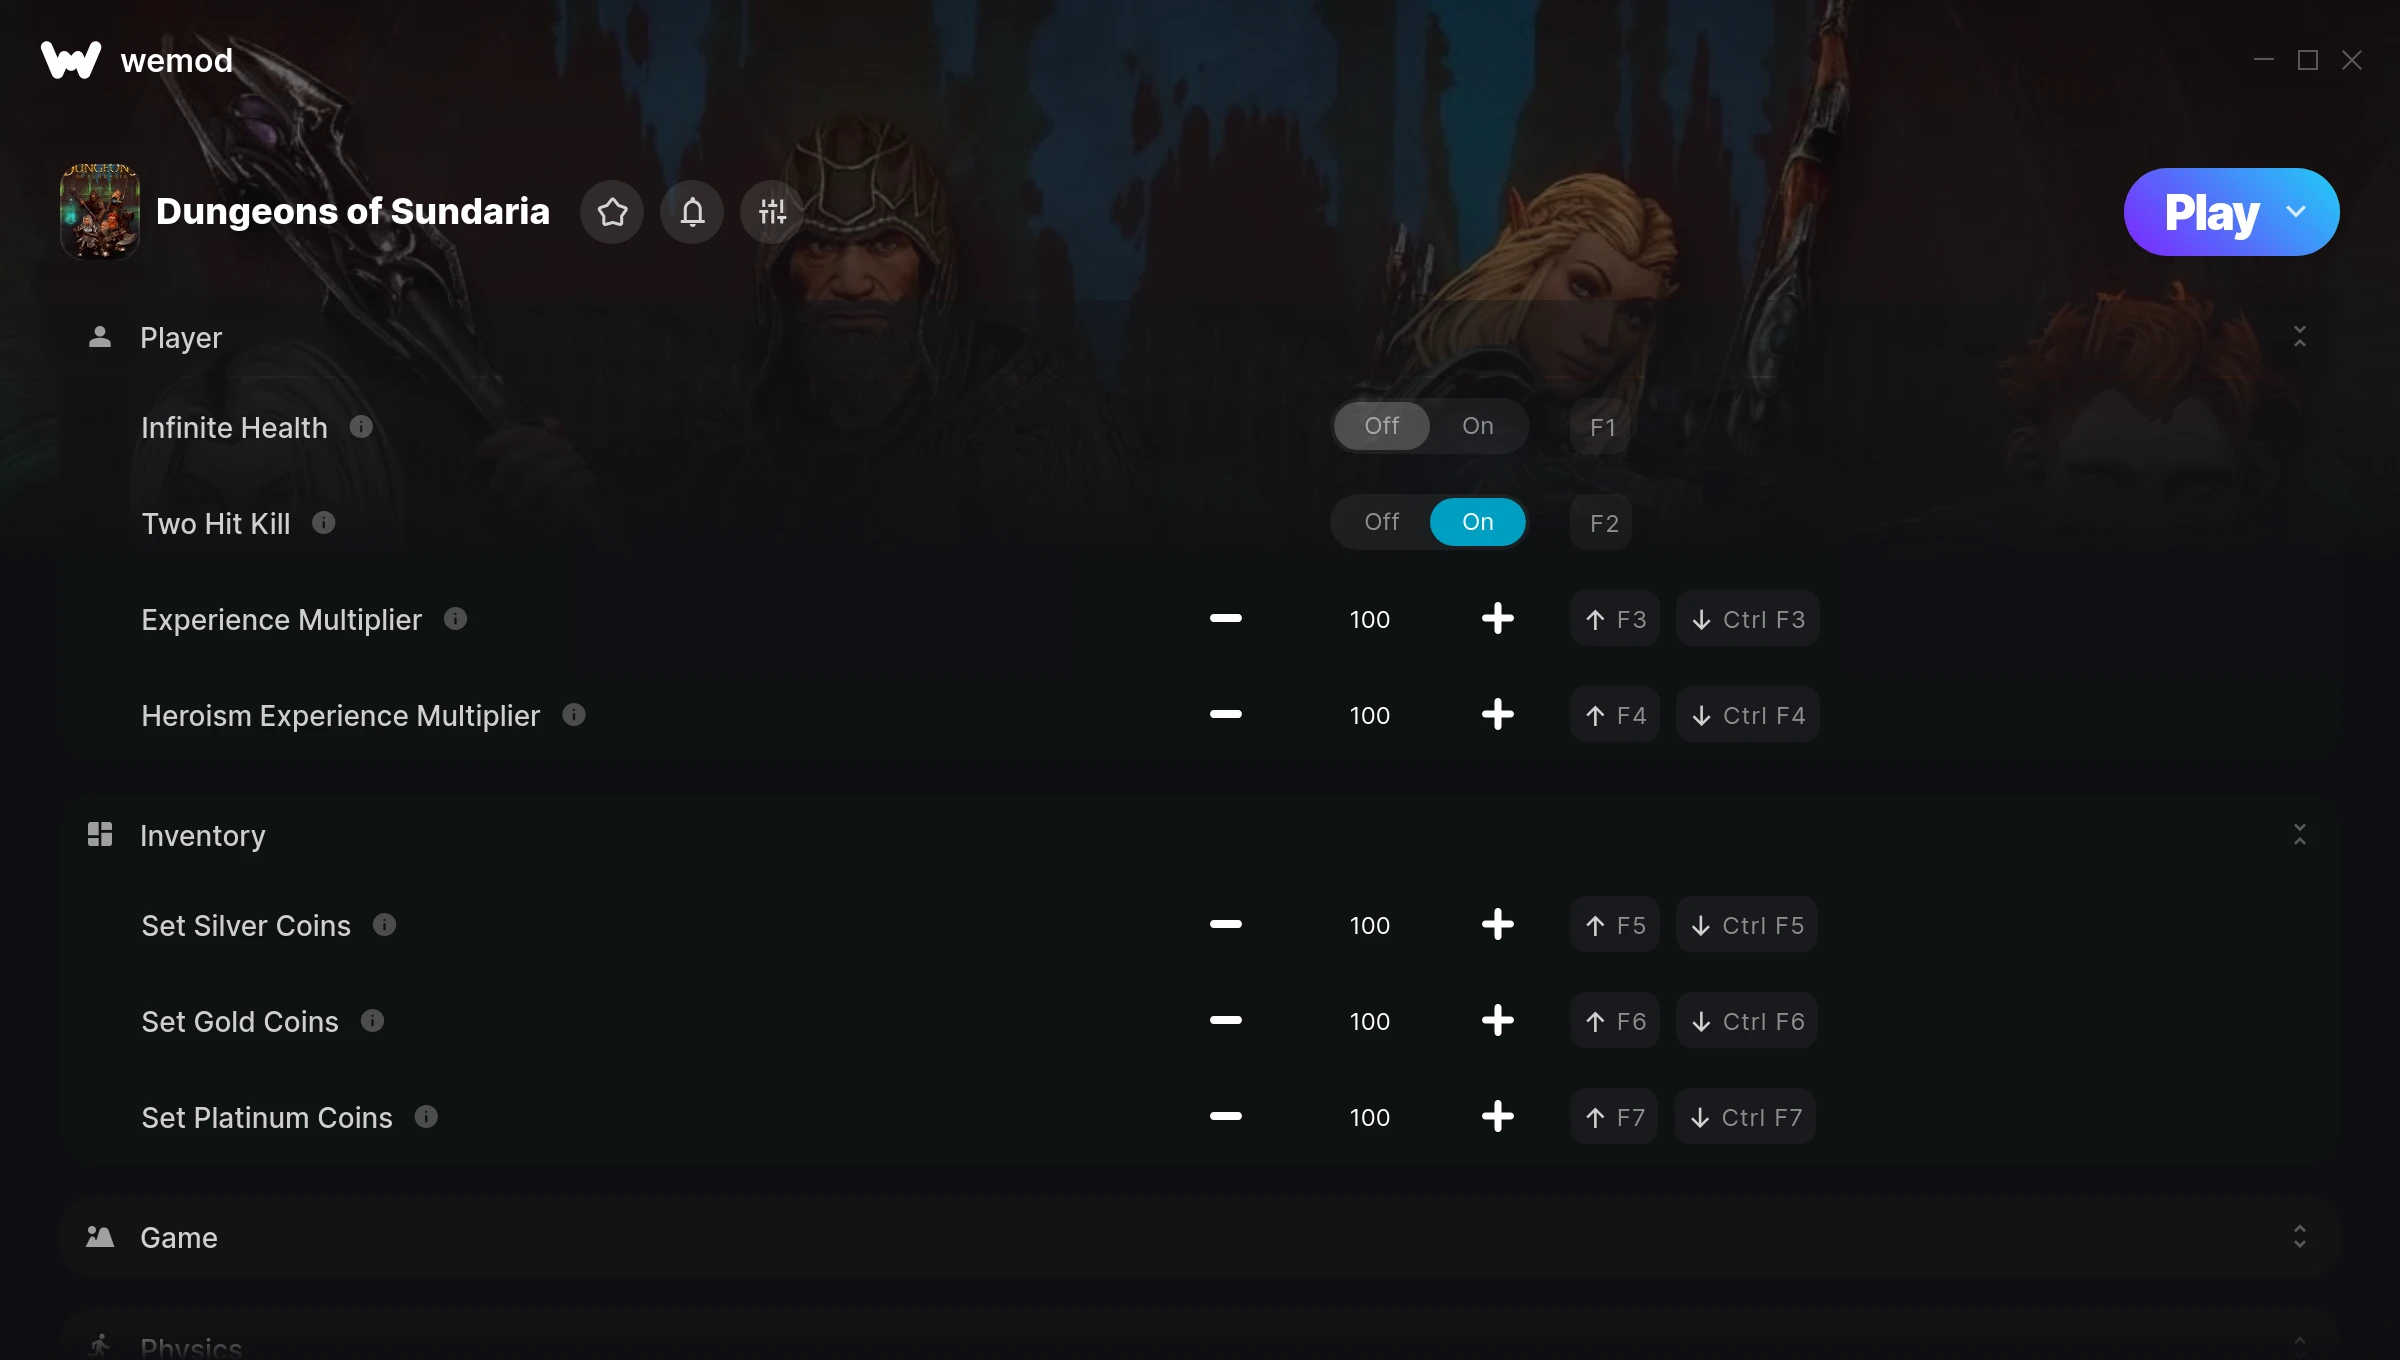This screenshot has width=2400, height=1360.
Task: Click the notification bell icon
Action: [x=692, y=211]
